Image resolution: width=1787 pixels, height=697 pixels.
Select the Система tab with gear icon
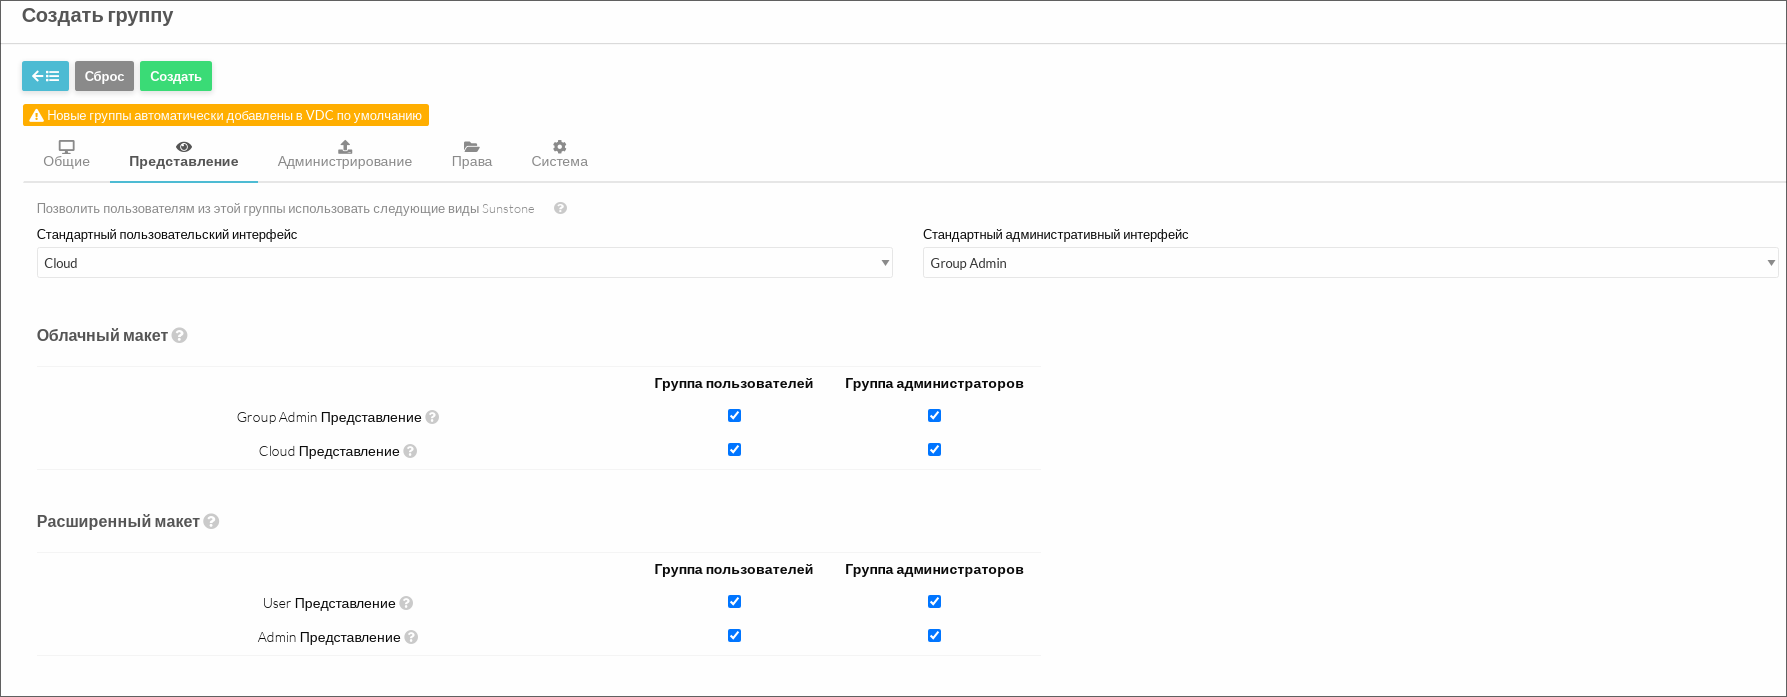click(560, 154)
